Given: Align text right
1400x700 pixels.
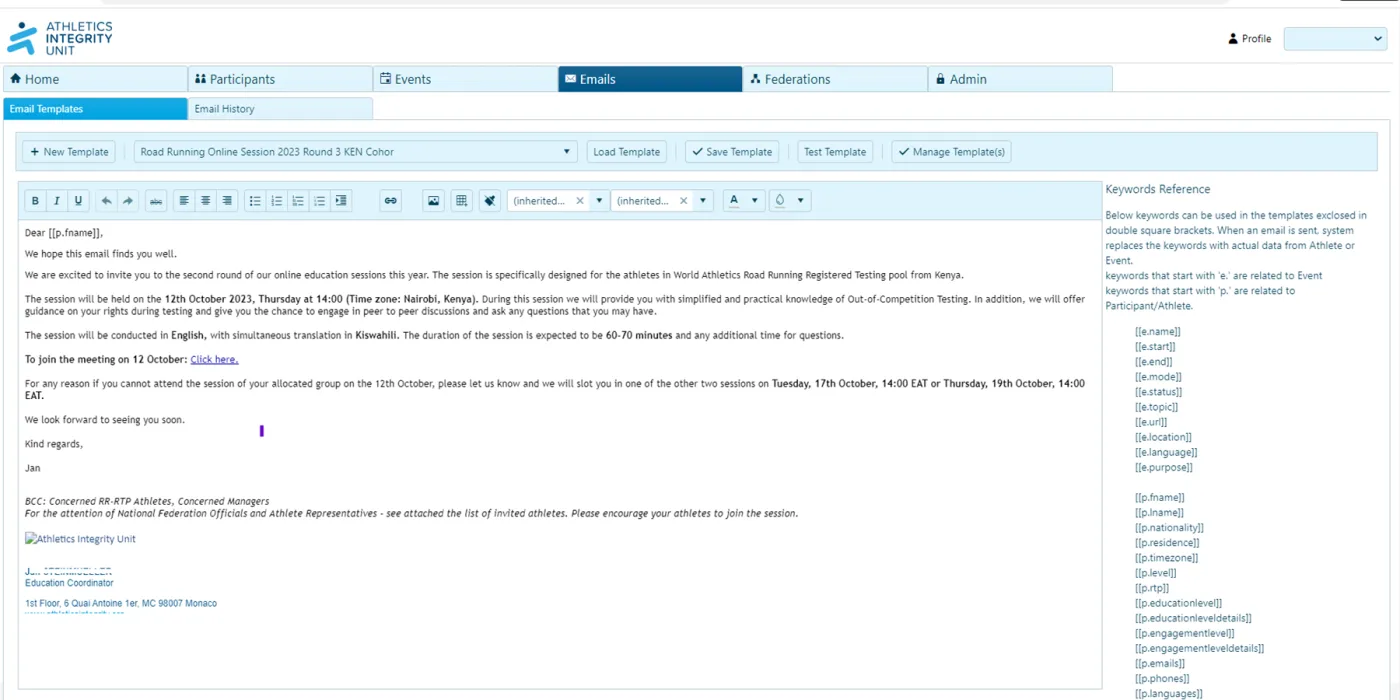Looking at the screenshot, I should [227, 201].
